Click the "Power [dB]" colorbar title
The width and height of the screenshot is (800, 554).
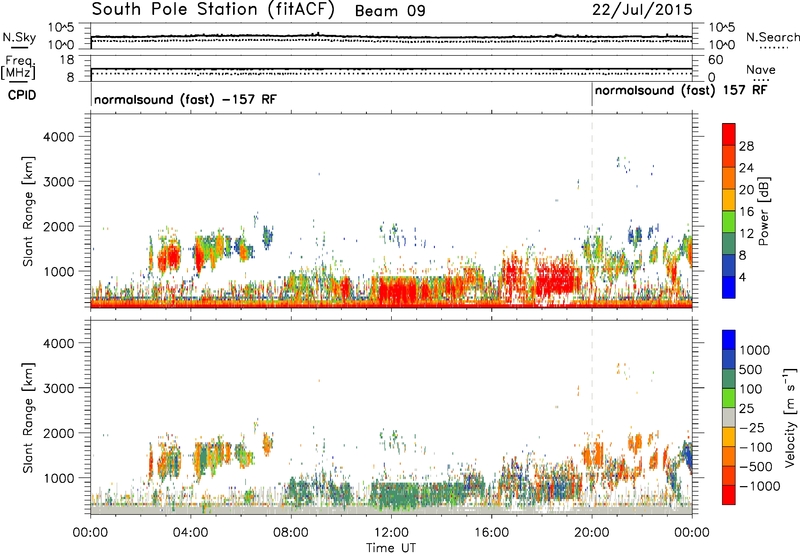763,211
